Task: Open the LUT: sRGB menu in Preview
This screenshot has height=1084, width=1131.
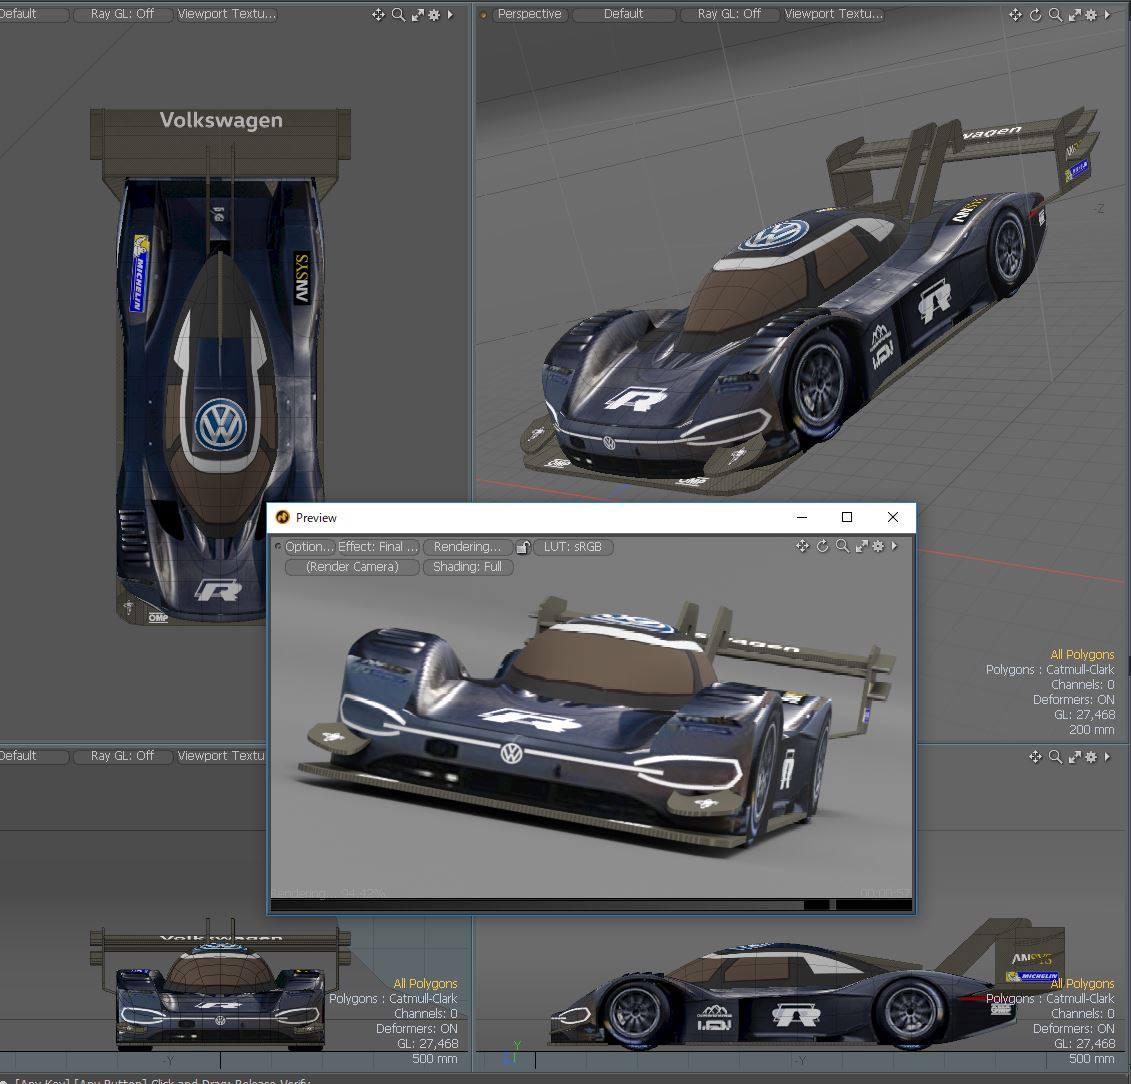Action: pos(573,547)
